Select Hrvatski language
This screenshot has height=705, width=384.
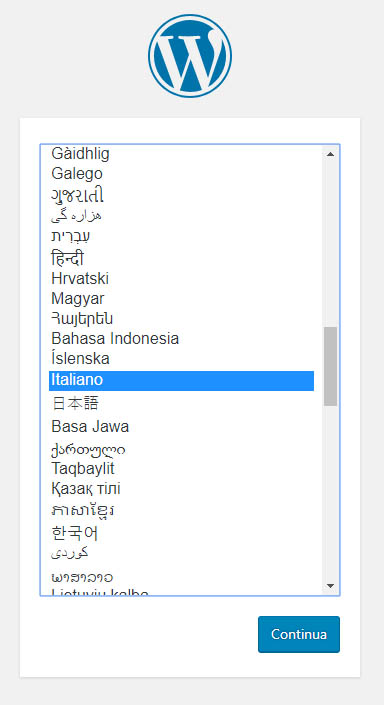pos(181,278)
